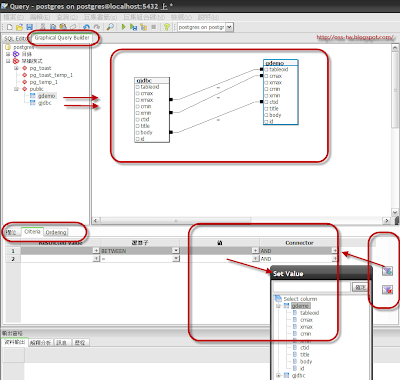Screen dimensions: 400x380
Task: Click the tableoid column icon in Set Value tree
Action: tap(295, 313)
